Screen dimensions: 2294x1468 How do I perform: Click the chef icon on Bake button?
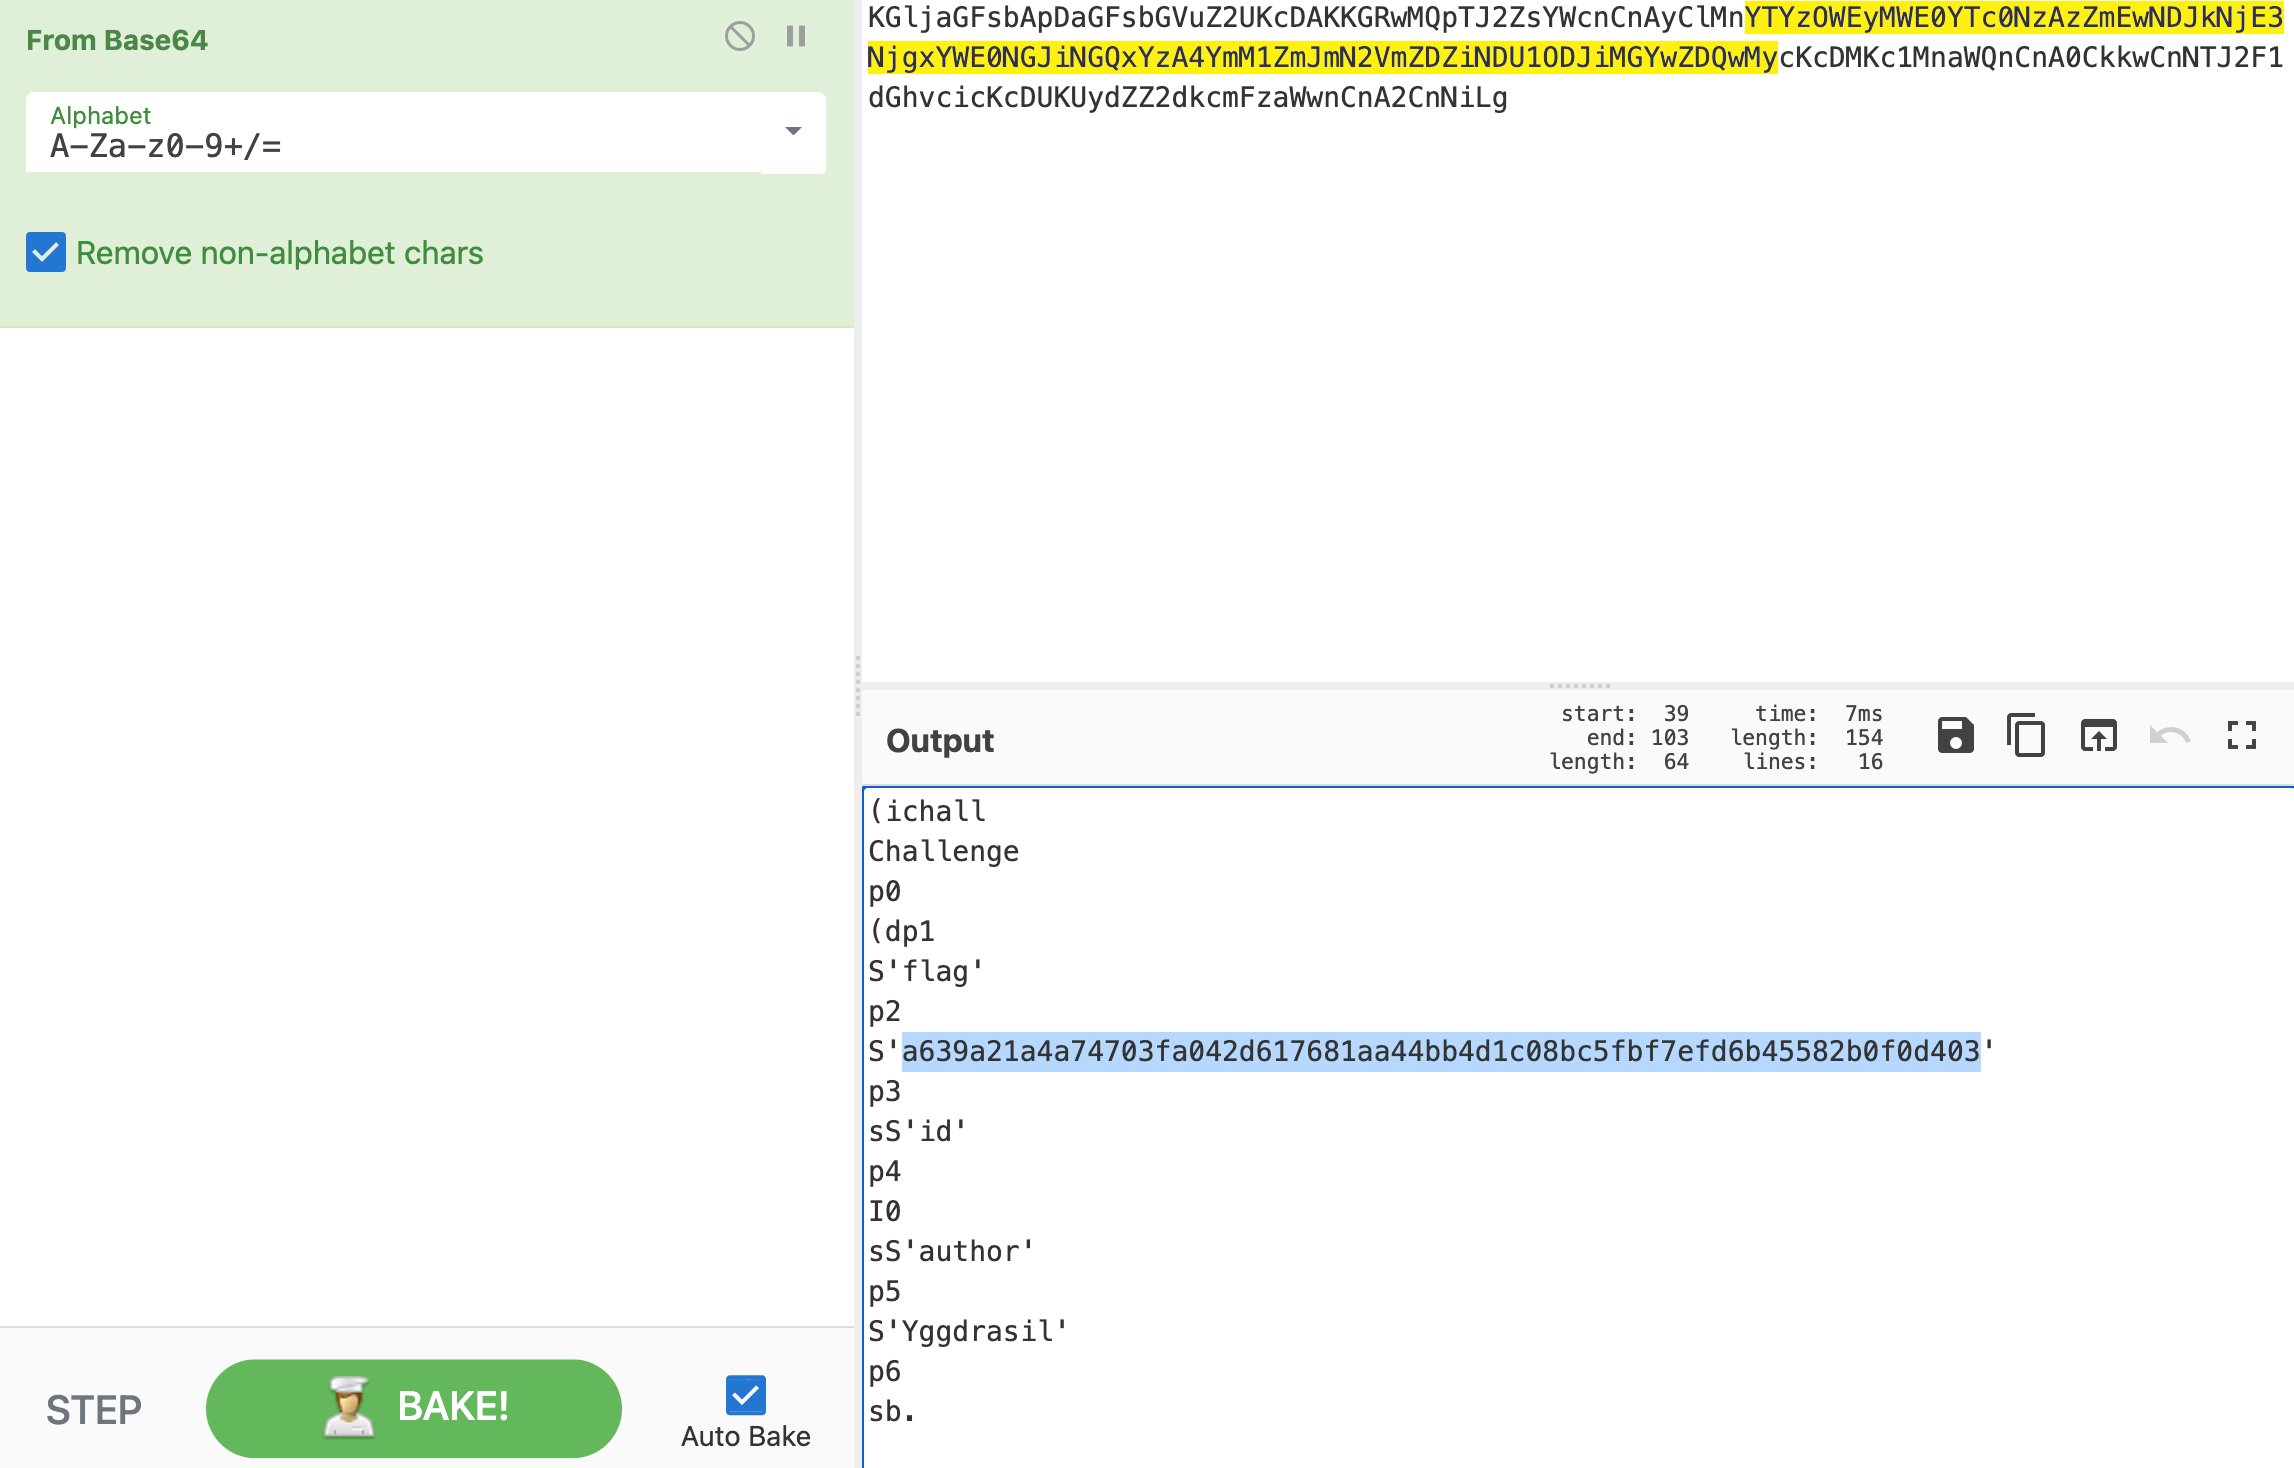347,1406
